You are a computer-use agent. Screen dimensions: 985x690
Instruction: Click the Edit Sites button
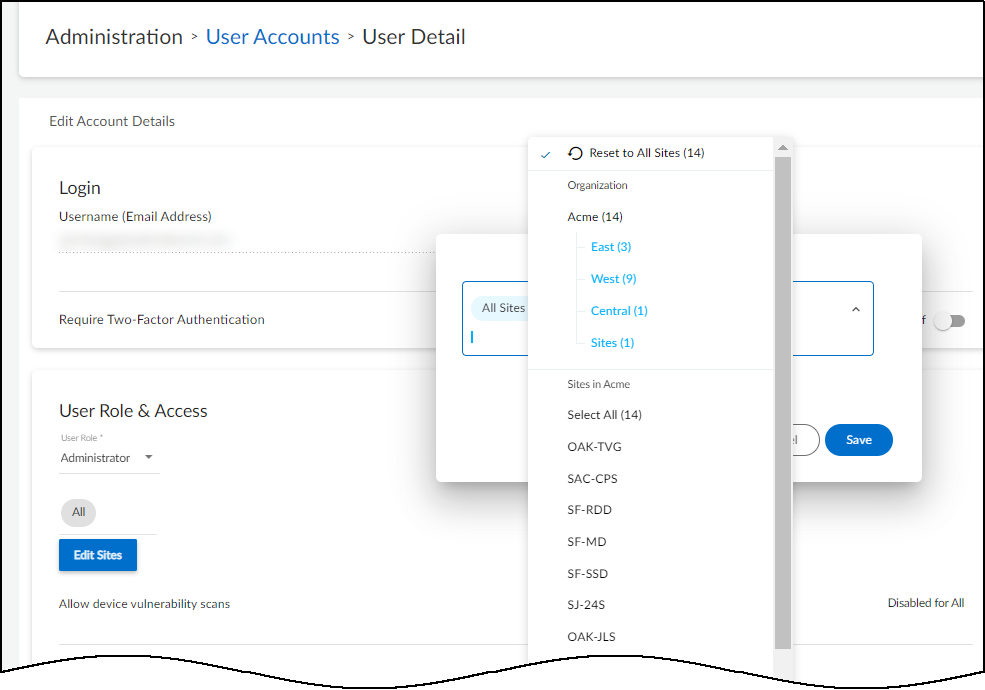[98, 555]
